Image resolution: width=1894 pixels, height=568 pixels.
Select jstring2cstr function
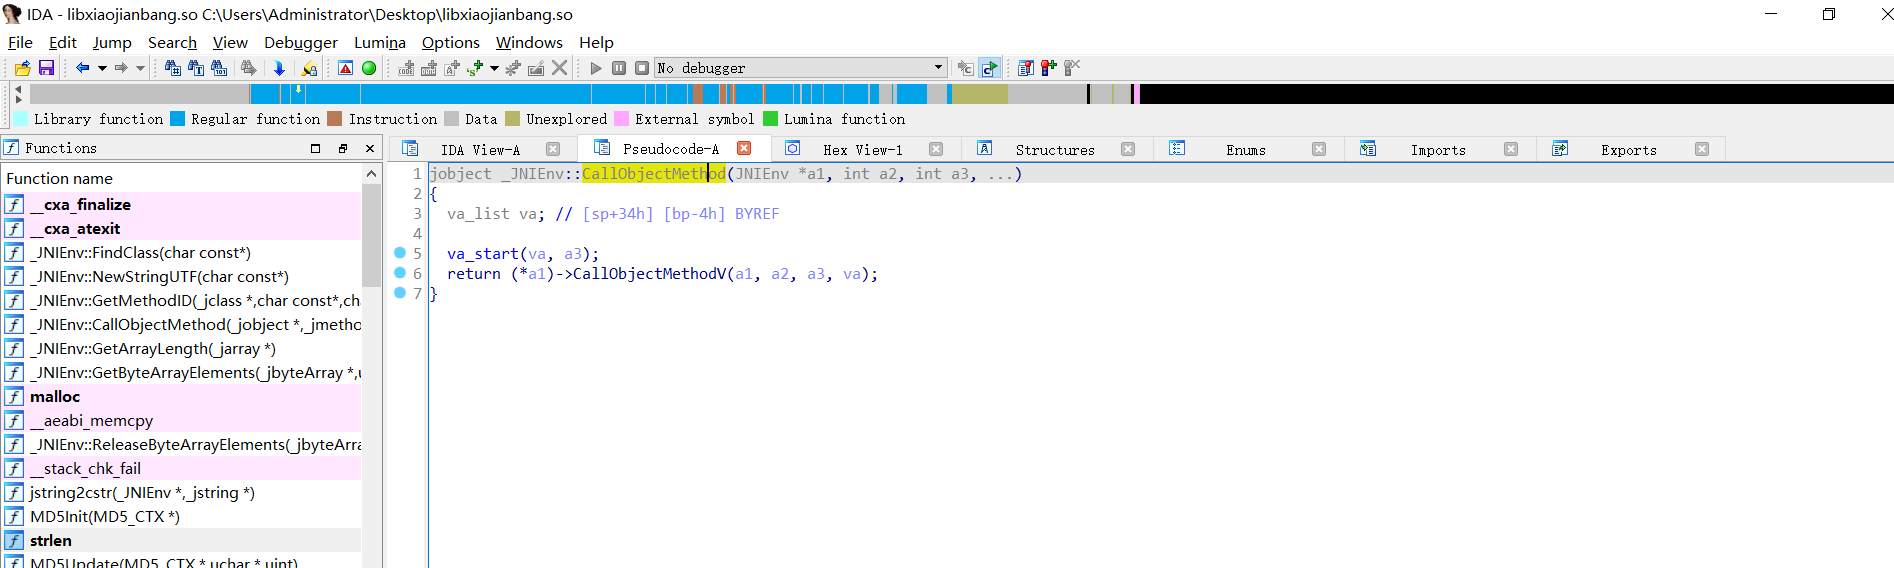click(182, 492)
